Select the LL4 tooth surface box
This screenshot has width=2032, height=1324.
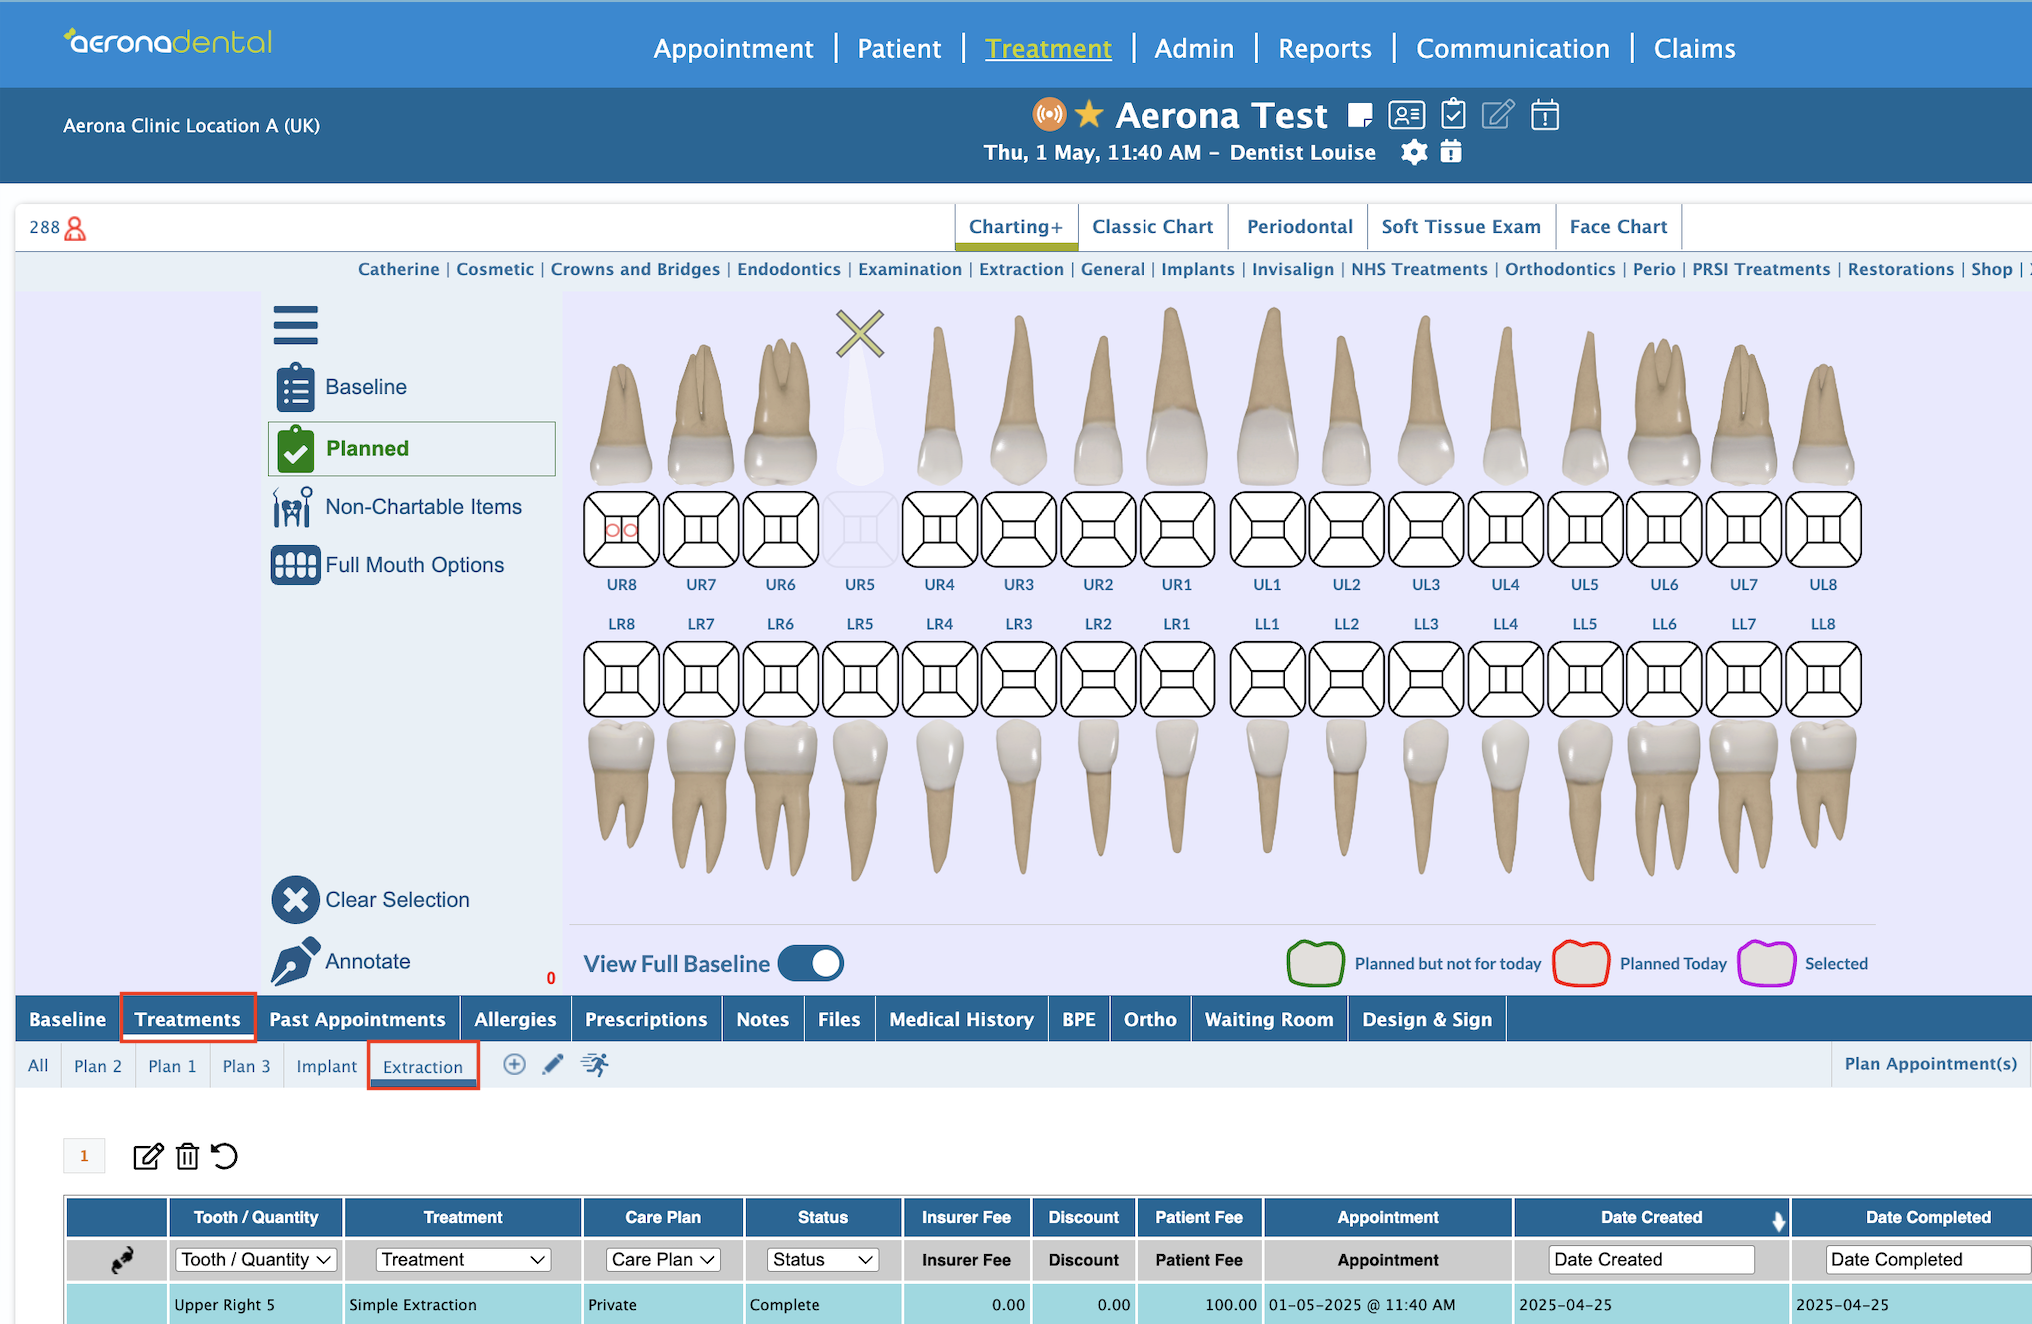coord(1505,679)
